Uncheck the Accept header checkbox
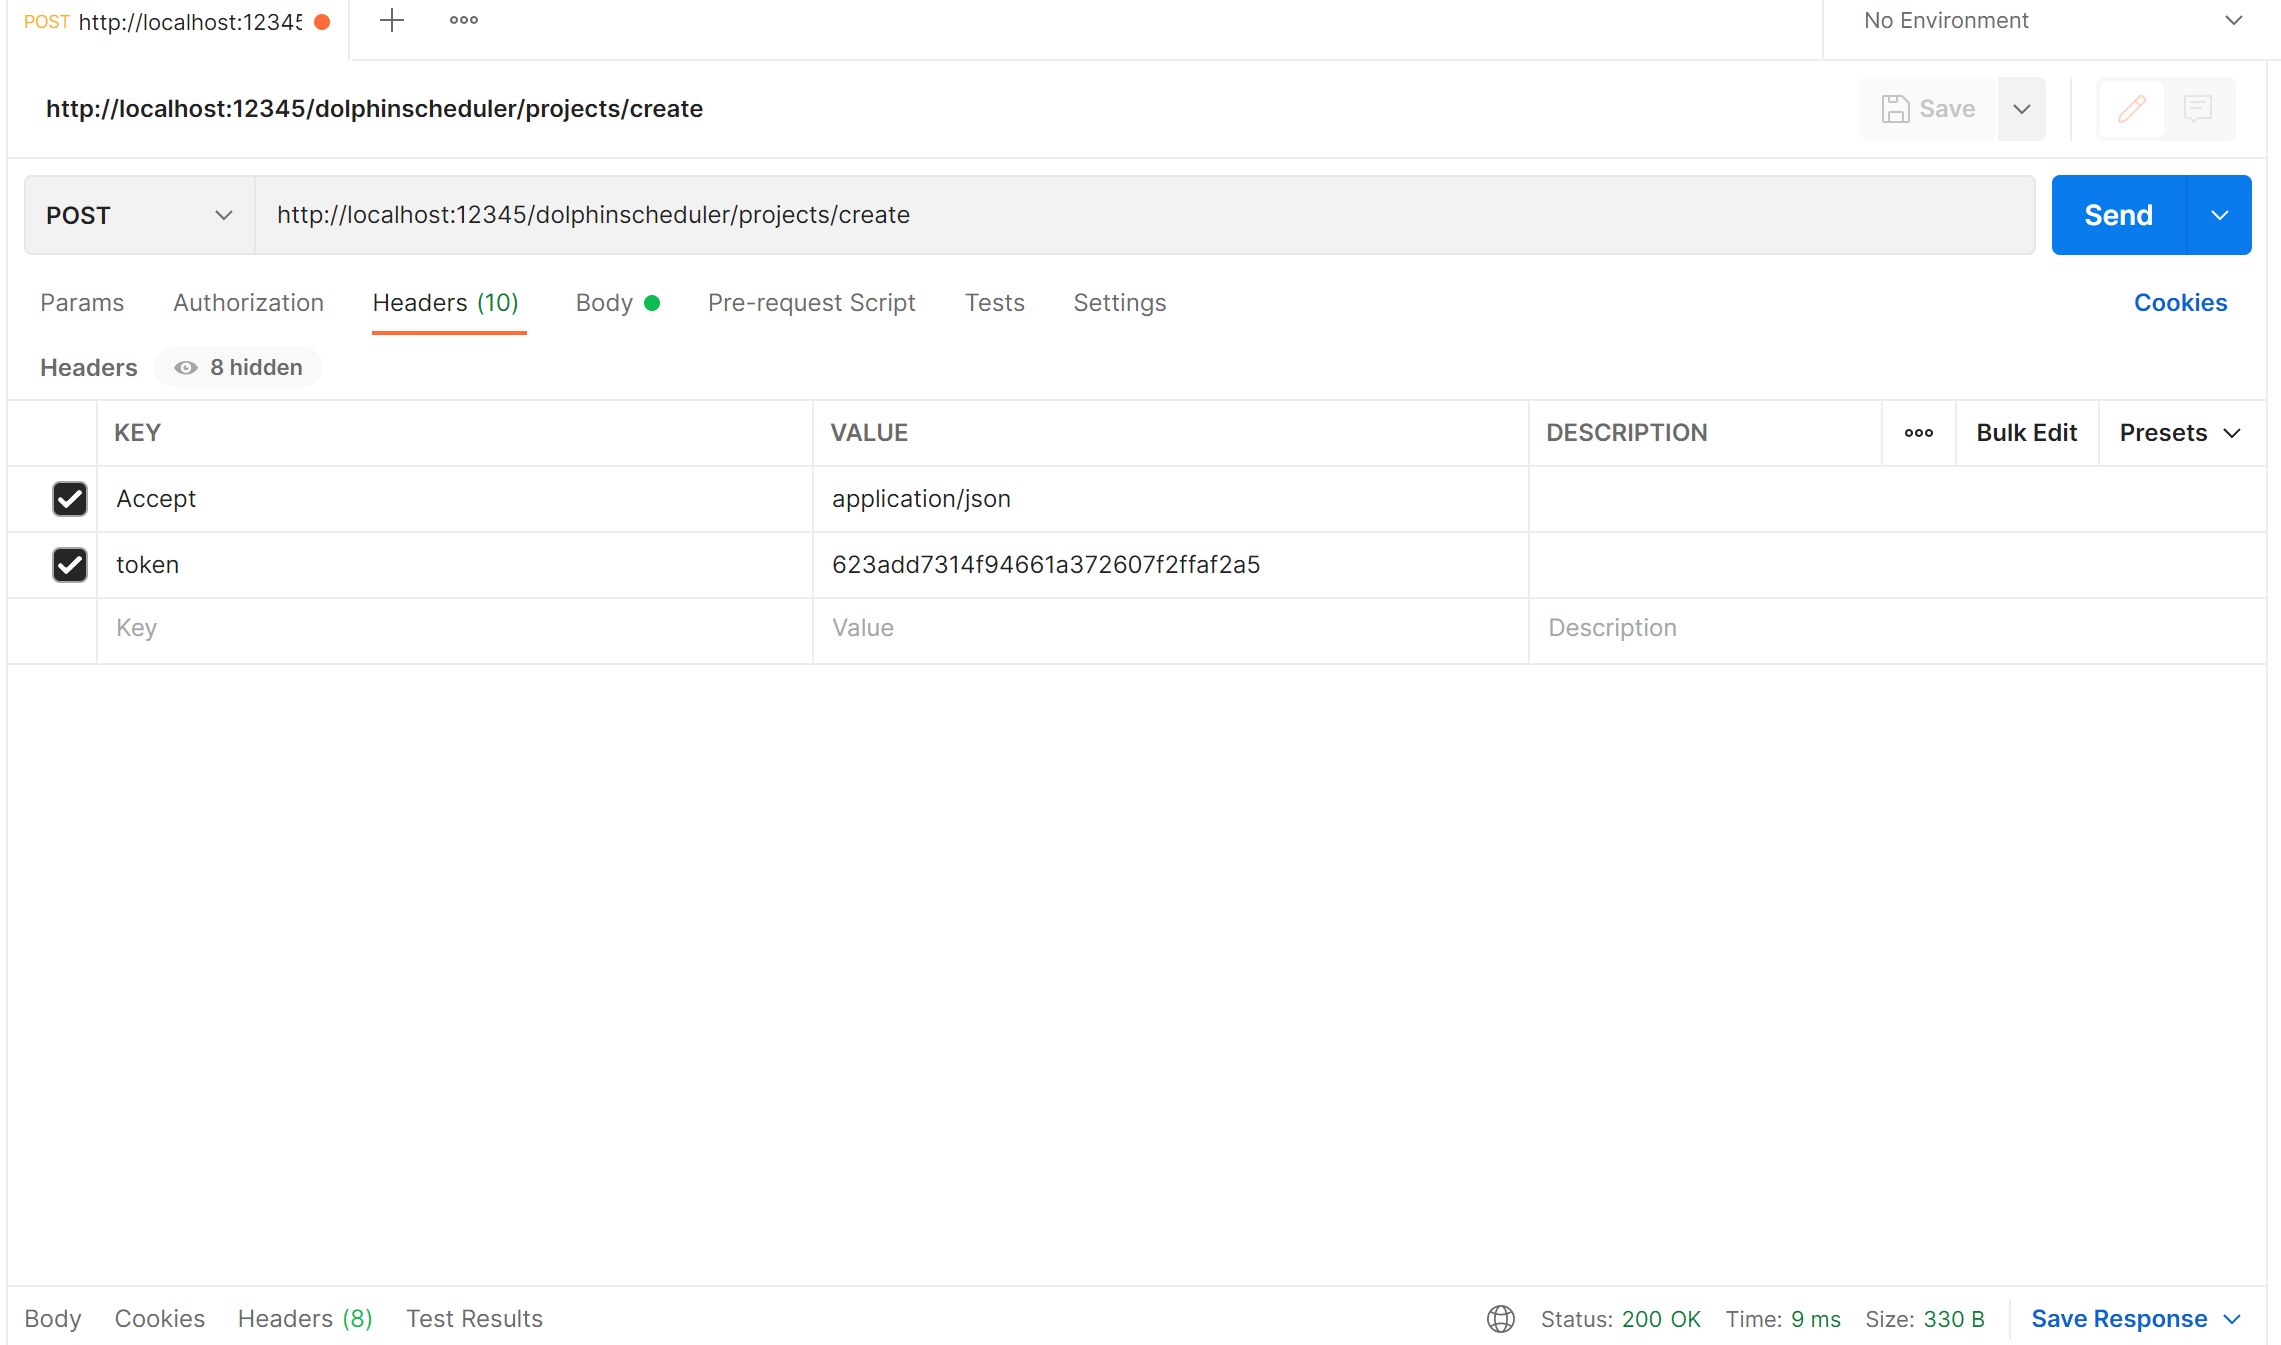 click(x=69, y=498)
